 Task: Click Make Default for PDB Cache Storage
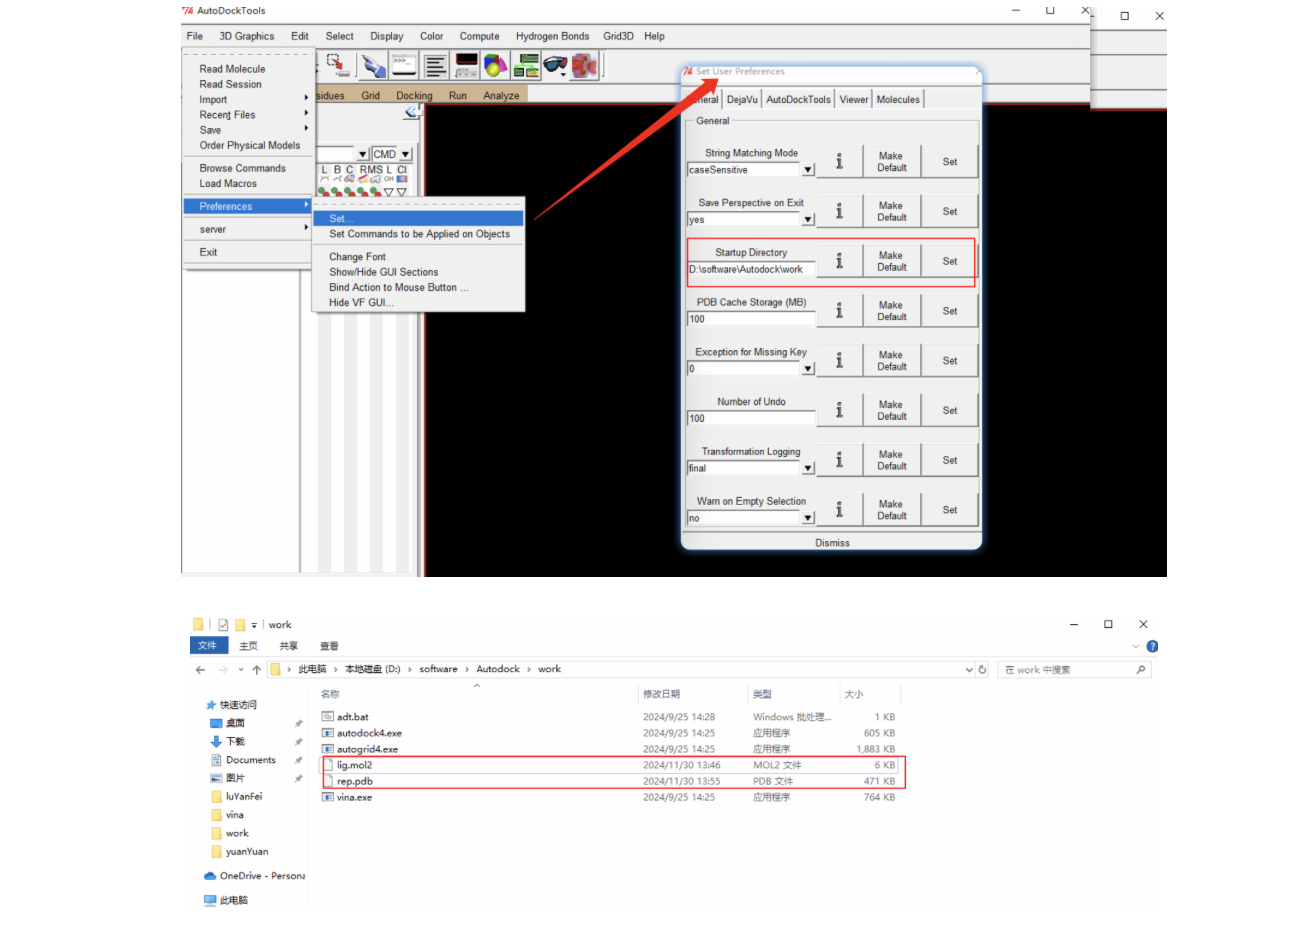point(892,311)
